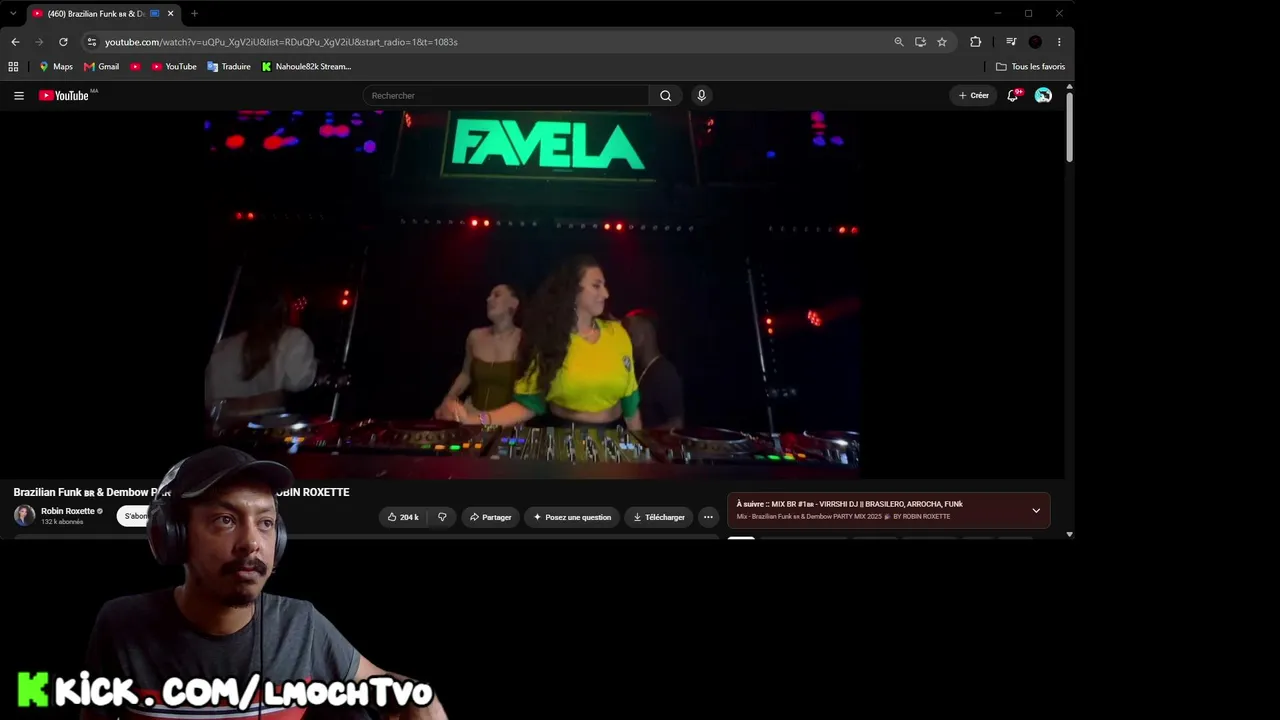Open the media control icon in toolbar
Image resolution: width=1280 pixels, height=720 pixels.
coord(1011,42)
